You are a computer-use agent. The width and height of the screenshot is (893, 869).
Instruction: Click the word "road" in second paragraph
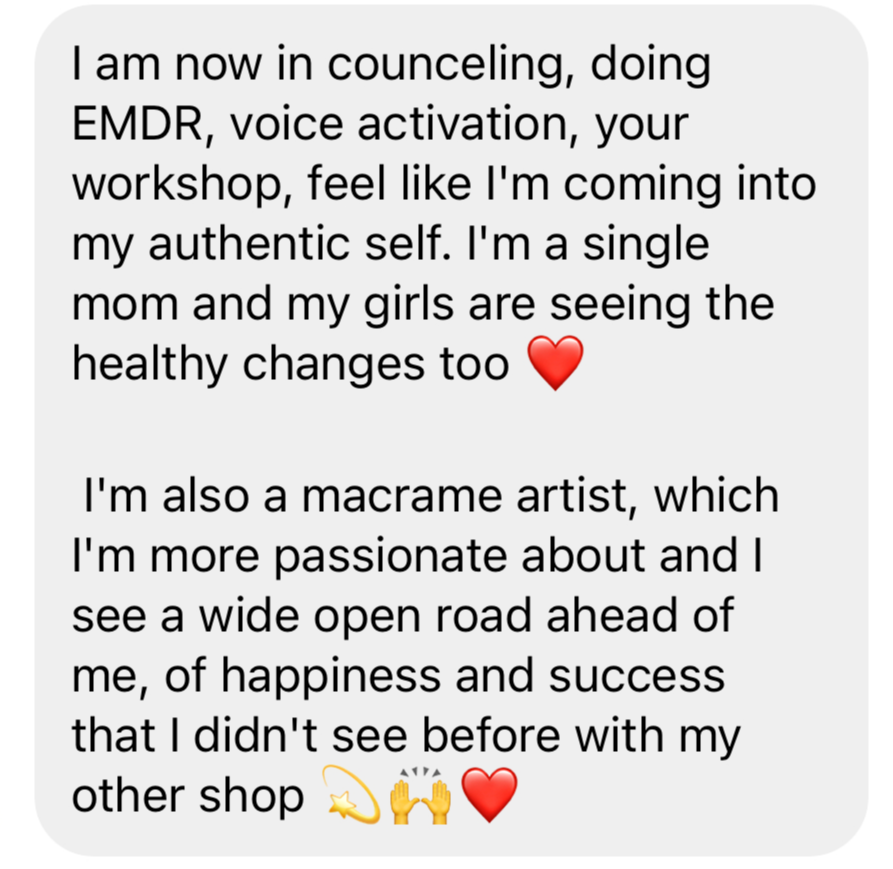[484, 616]
